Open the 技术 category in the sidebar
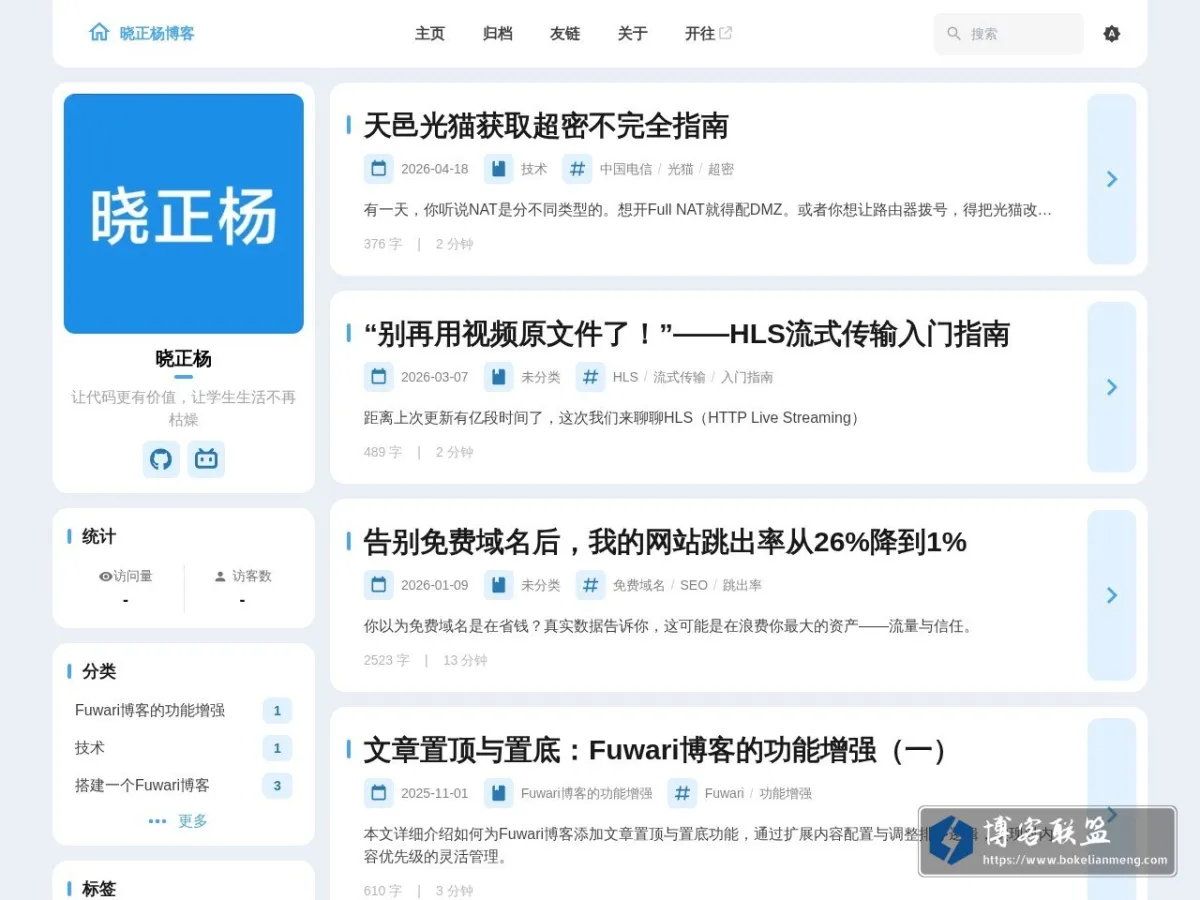The image size is (1200, 900). [x=183, y=748]
